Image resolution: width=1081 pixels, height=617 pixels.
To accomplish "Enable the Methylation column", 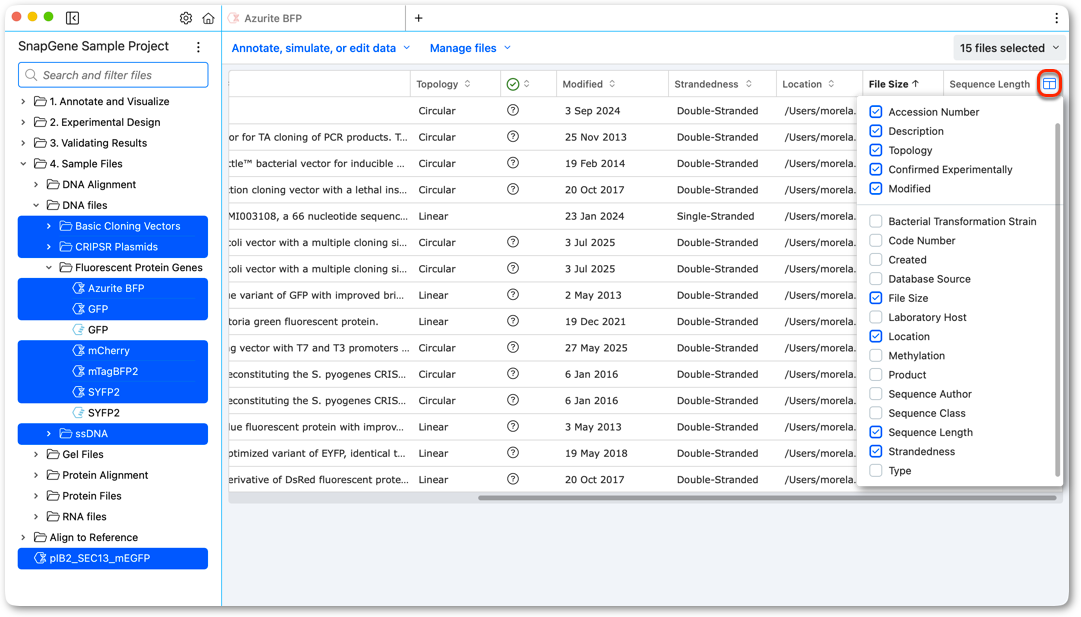I will [876, 356].
